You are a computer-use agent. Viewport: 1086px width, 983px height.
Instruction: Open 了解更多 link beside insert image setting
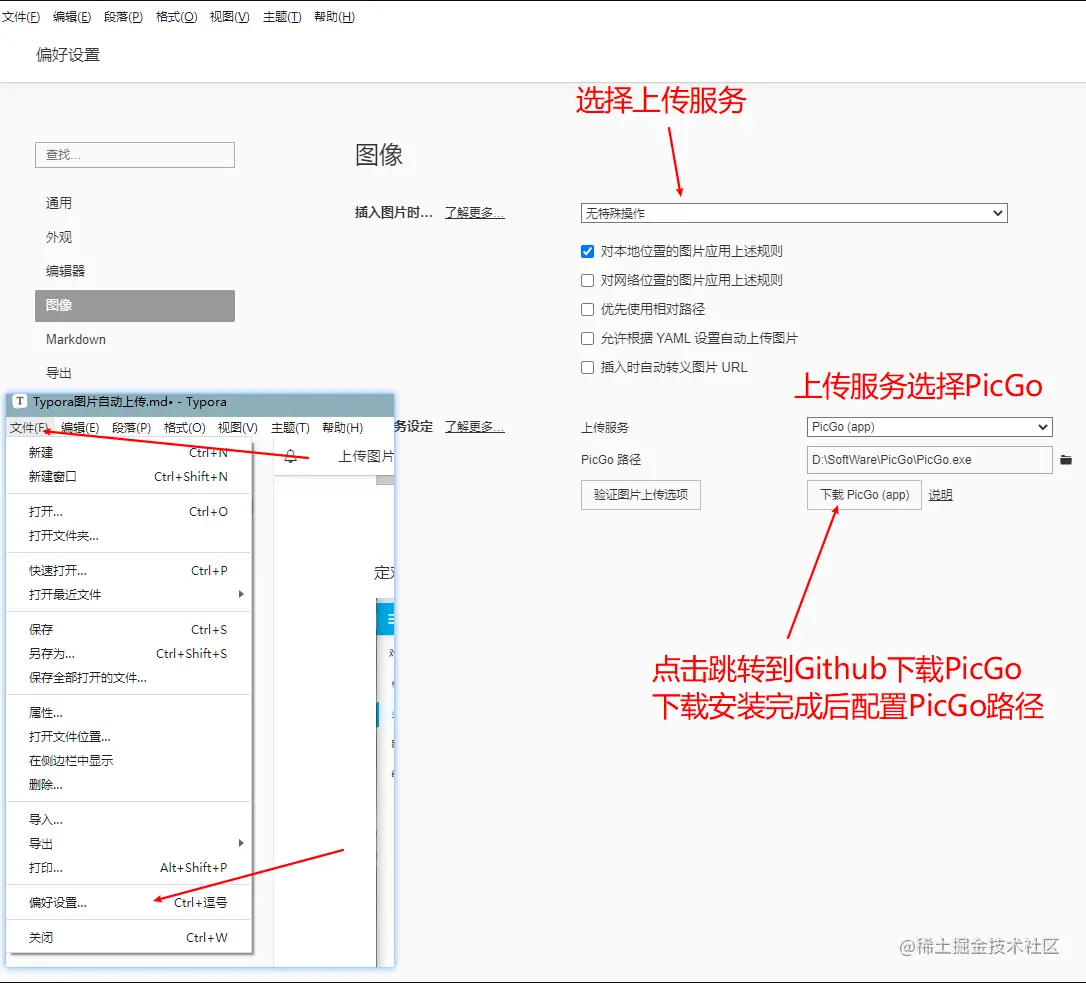[474, 213]
